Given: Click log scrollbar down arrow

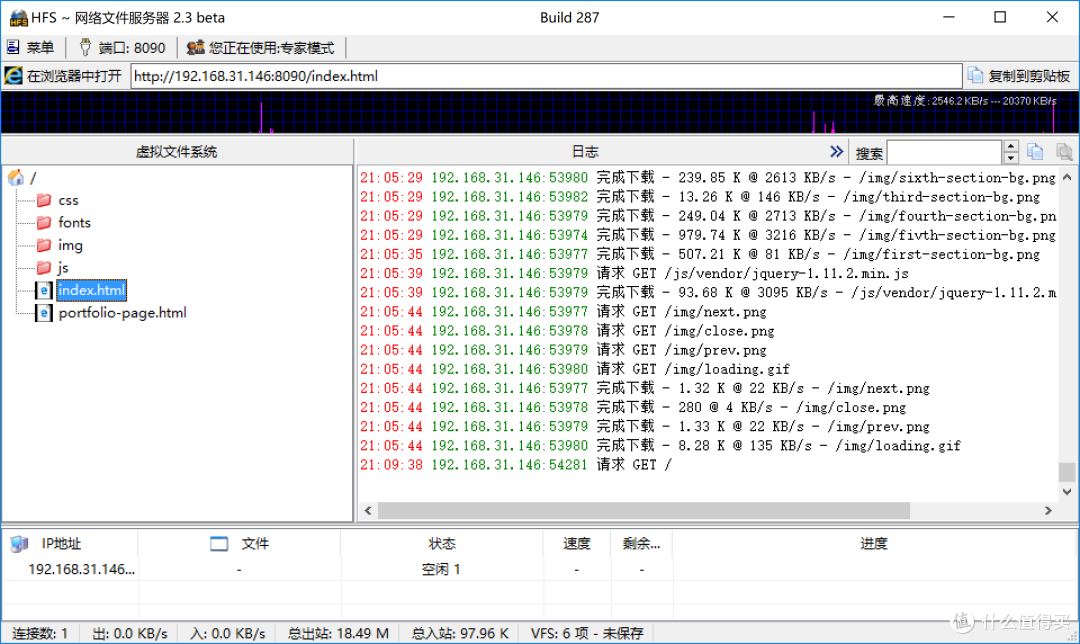Looking at the screenshot, I should (x=1067, y=492).
